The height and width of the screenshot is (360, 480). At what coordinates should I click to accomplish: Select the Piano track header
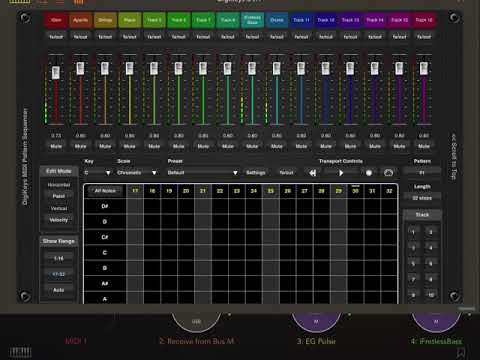(x=130, y=20)
